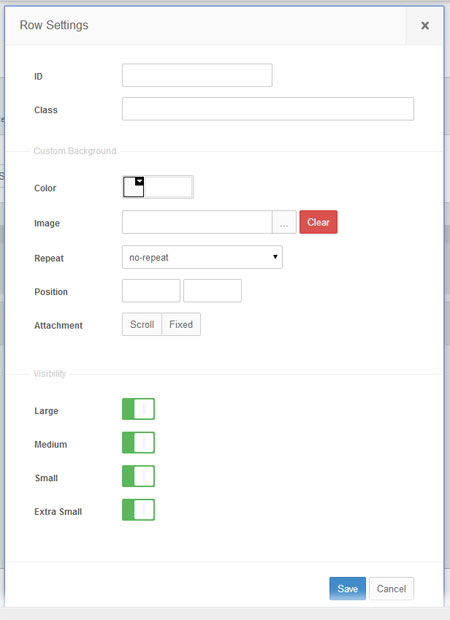Select Scroll attachment option
Viewport: 450px width, 620px height.
[142, 324]
